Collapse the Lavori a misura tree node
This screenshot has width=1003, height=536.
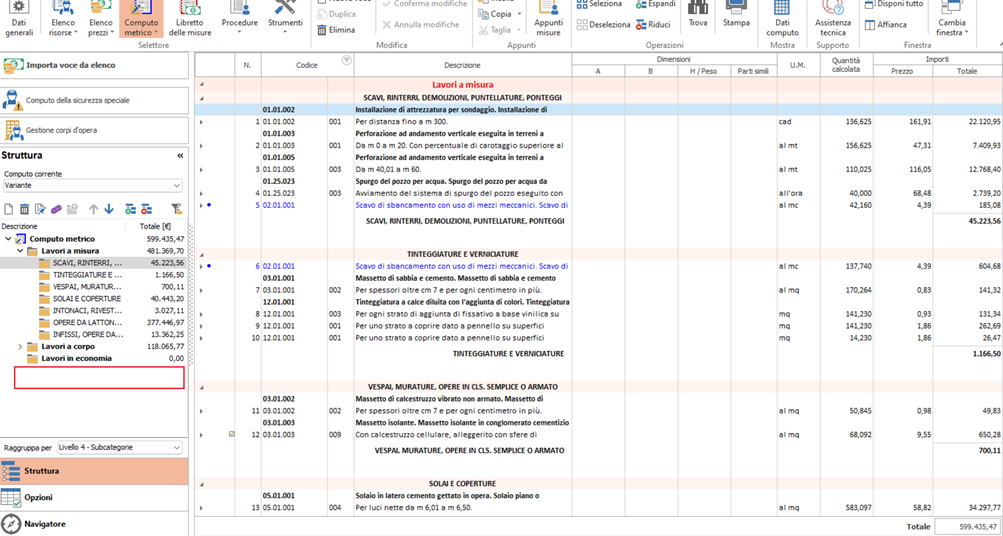[20, 251]
